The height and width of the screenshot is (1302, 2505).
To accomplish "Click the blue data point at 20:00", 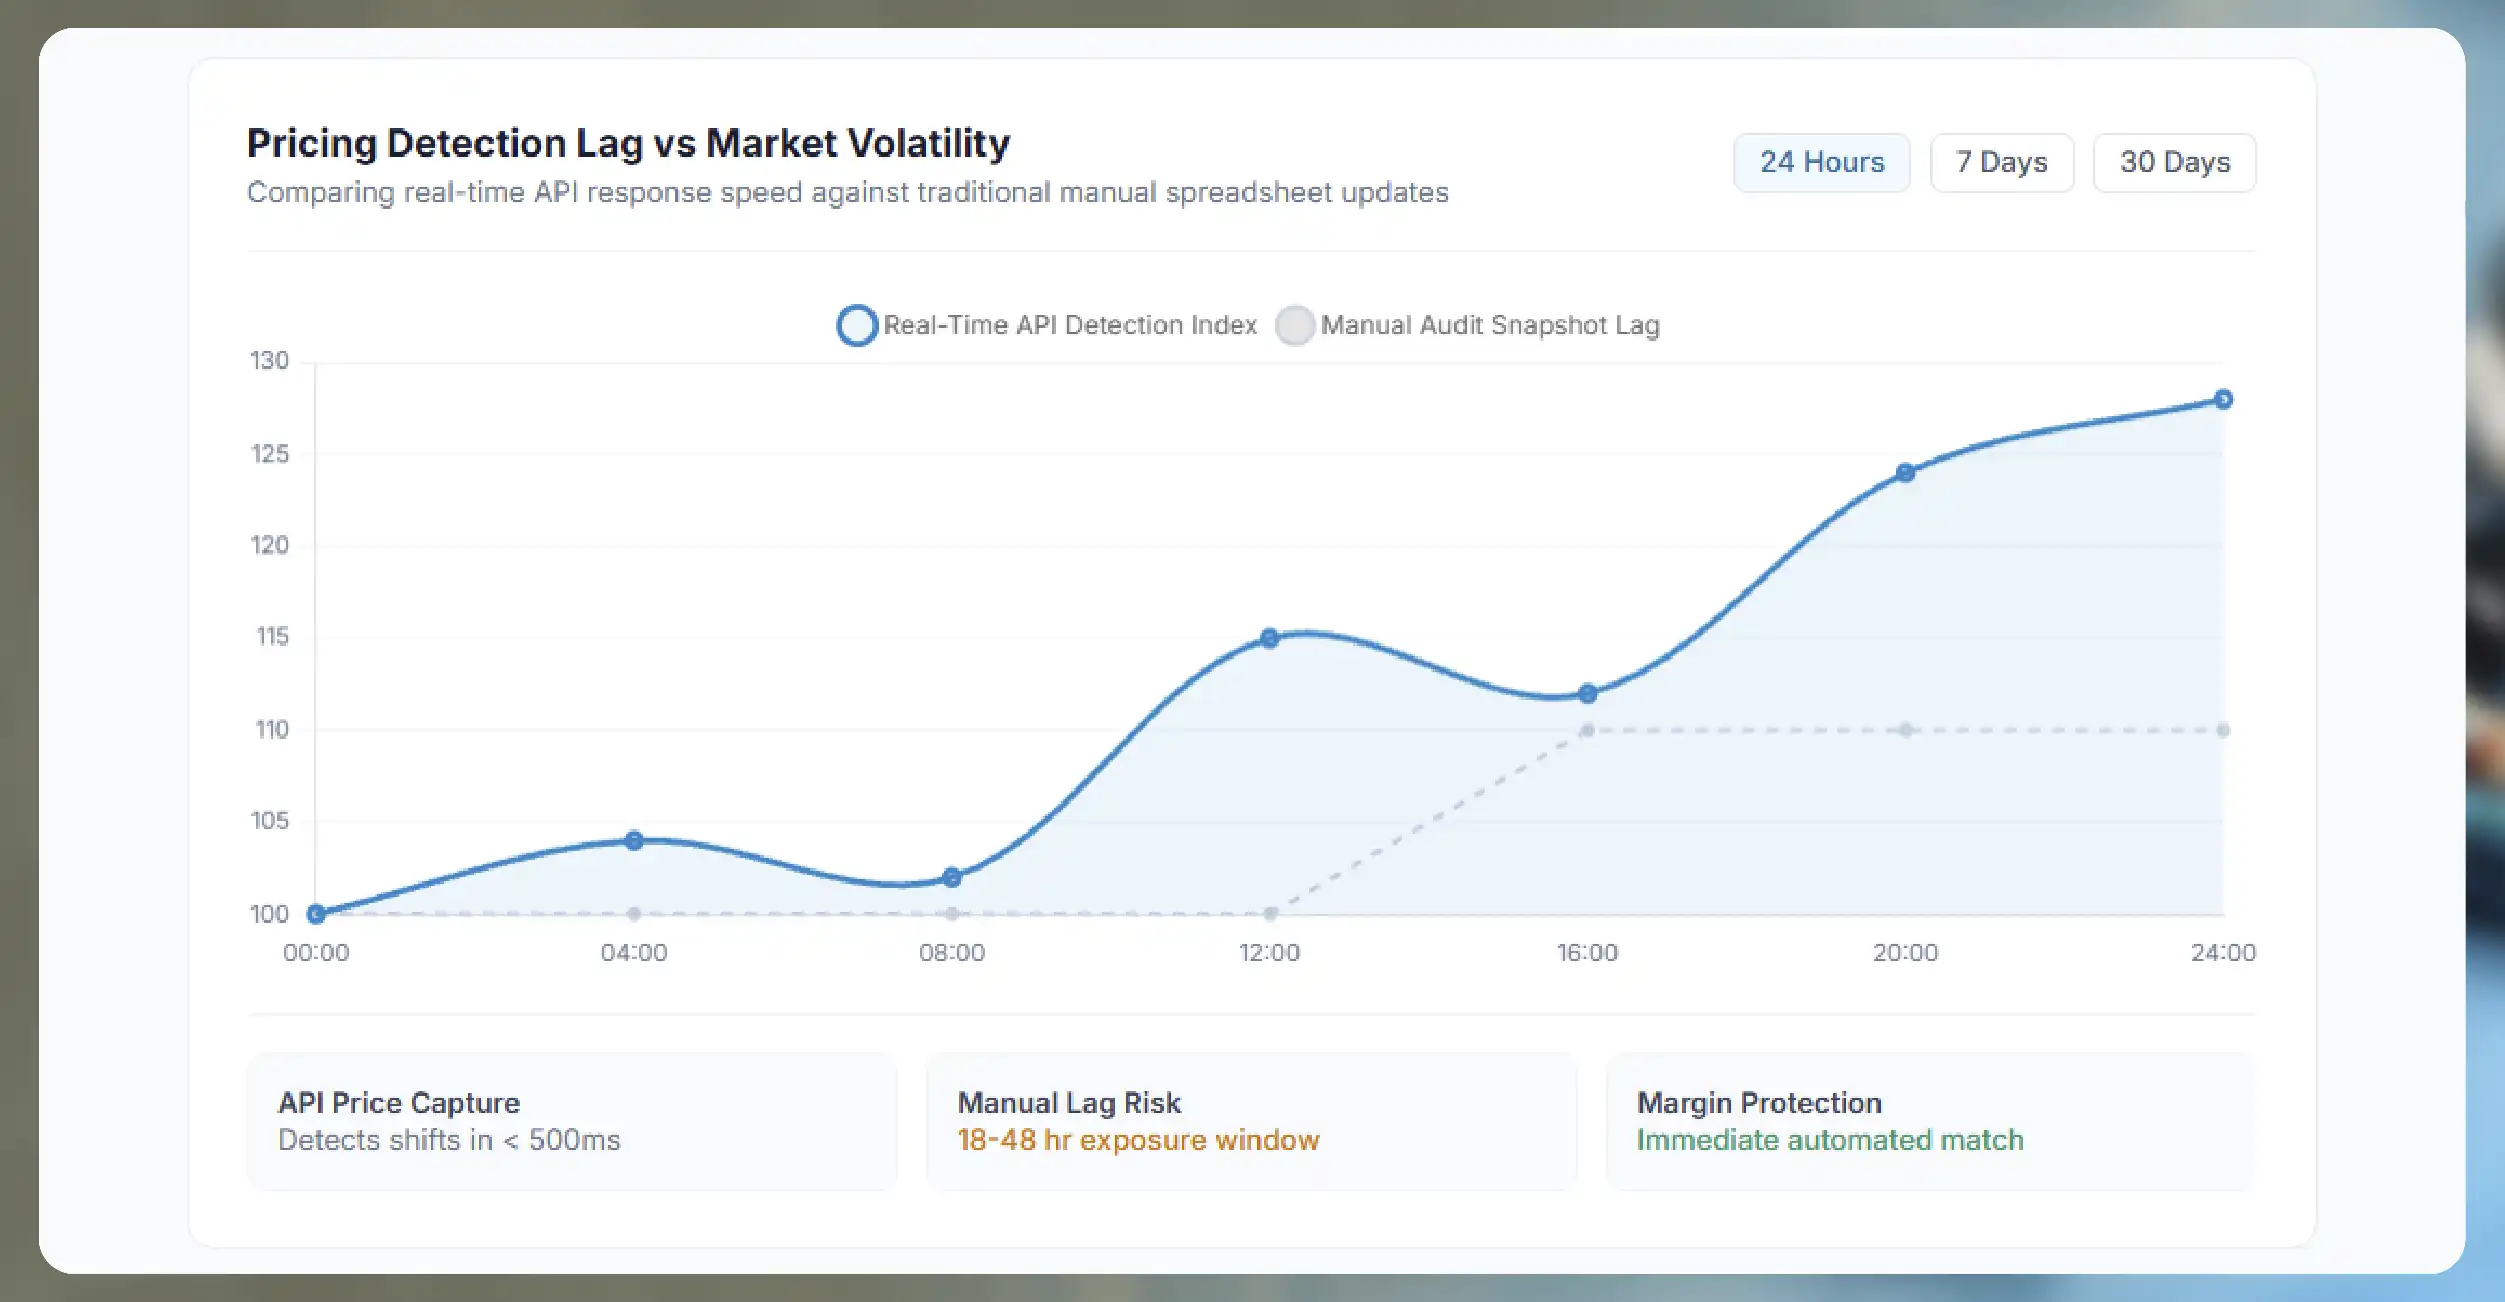I will coord(1905,472).
